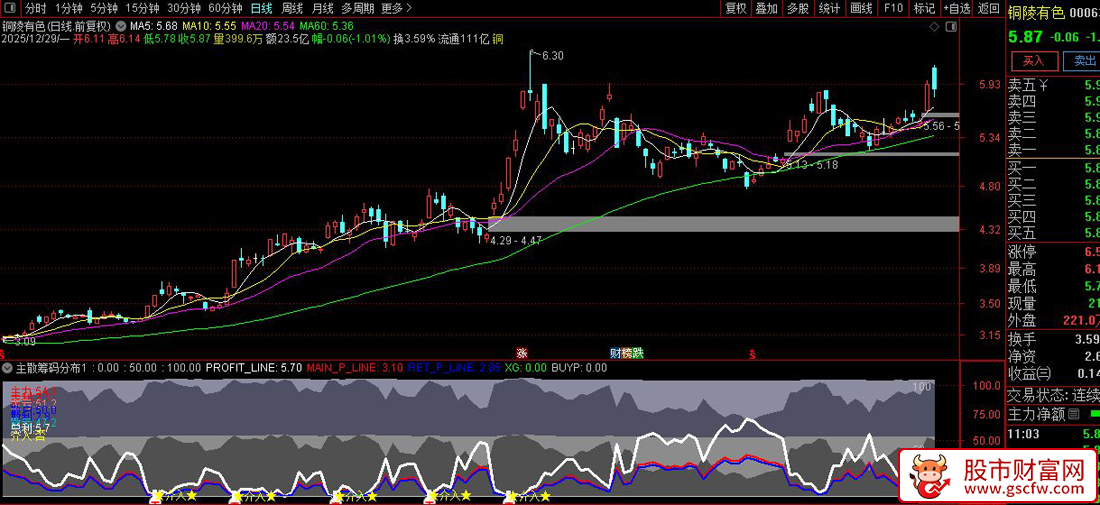Switch to the 日线 daily chart tab
This screenshot has height=505, width=1100.
click(261, 8)
